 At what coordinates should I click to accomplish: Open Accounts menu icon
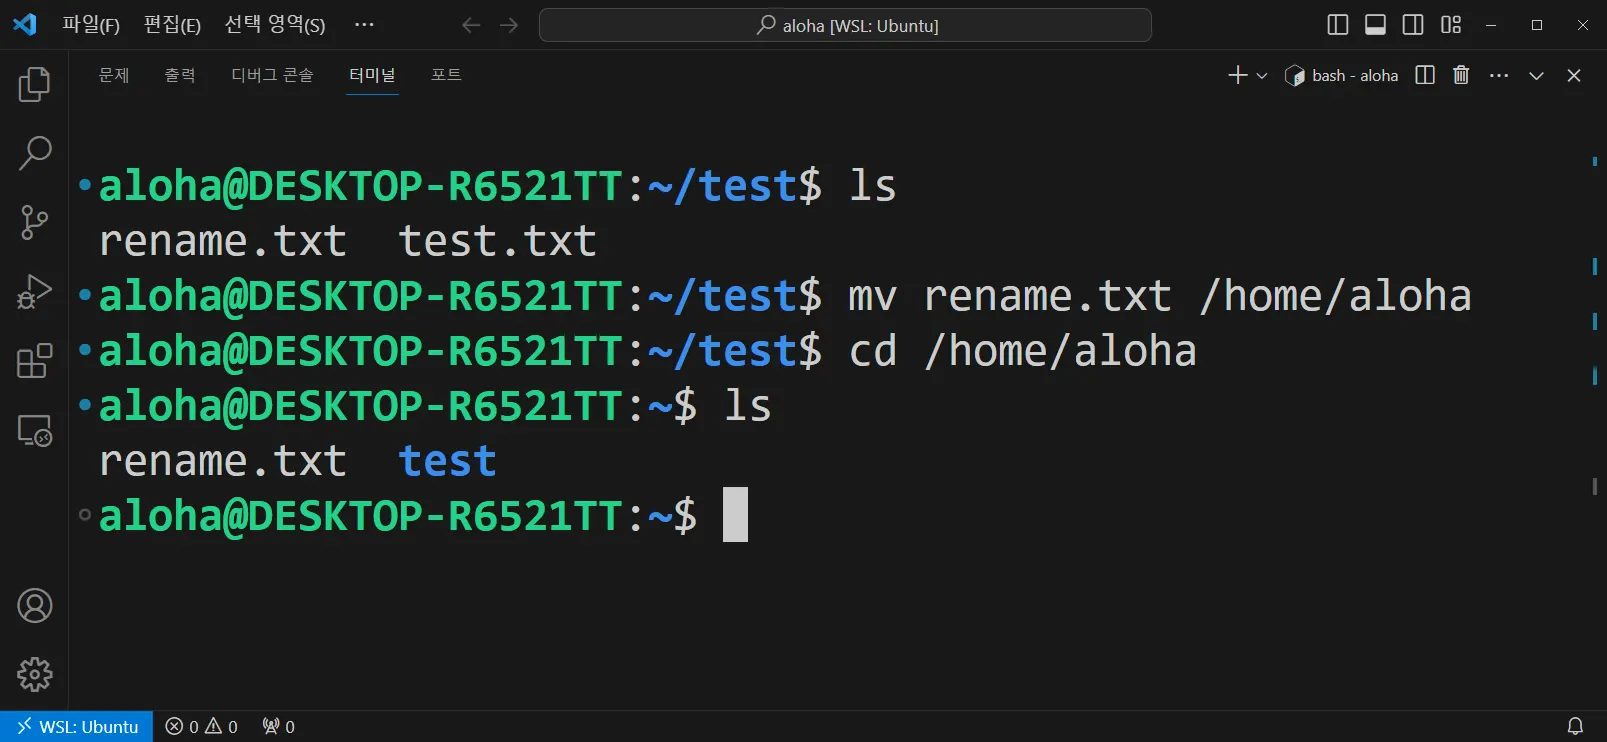coord(34,606)
